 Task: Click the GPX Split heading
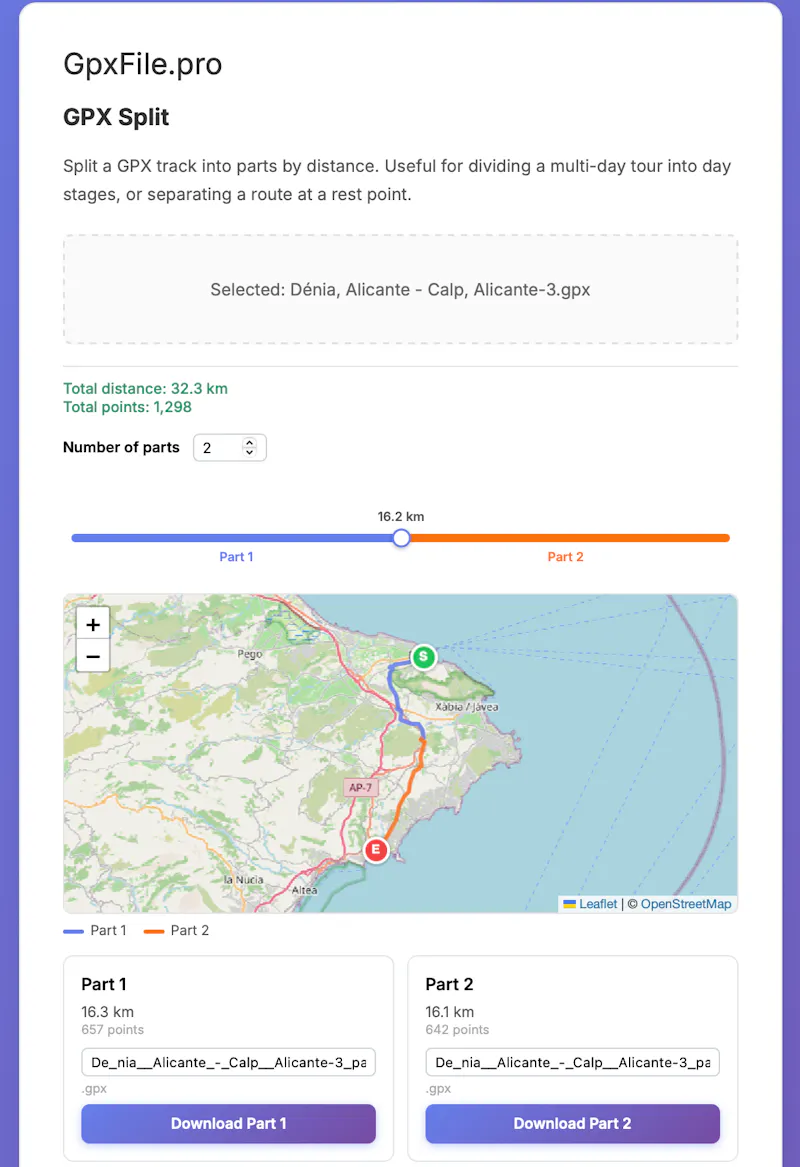[x=116, y=117]
